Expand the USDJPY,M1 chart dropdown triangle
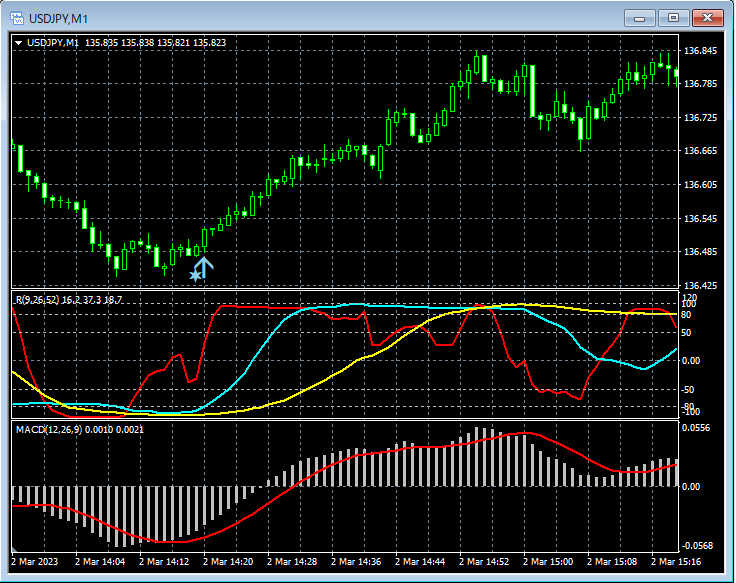Screen dimensions: 736x583 coord(19,42)
